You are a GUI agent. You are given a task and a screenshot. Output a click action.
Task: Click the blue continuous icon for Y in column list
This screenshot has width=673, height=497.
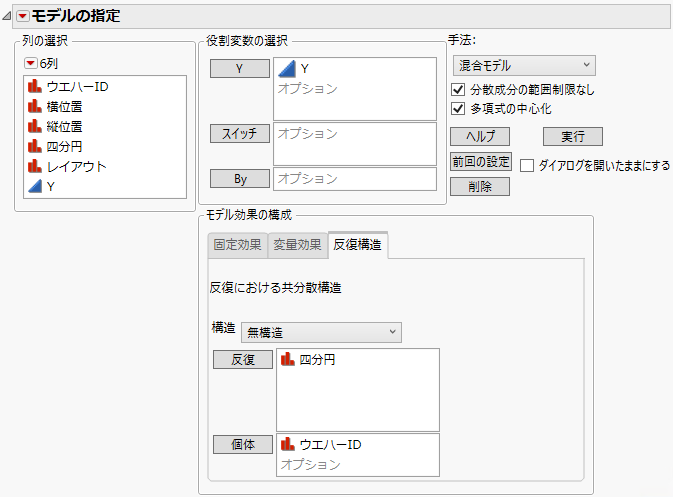click(x=35, y=186)
